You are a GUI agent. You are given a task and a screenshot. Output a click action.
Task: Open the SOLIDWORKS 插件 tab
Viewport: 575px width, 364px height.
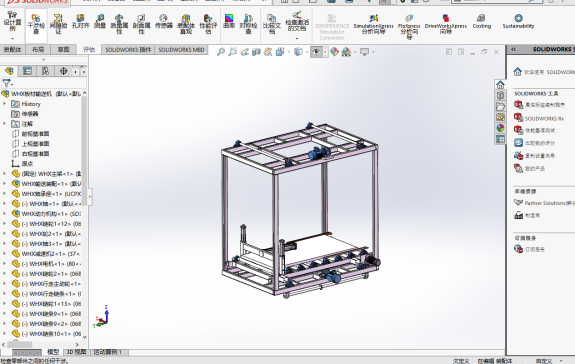pyautogui.click(x=128, y=49)
